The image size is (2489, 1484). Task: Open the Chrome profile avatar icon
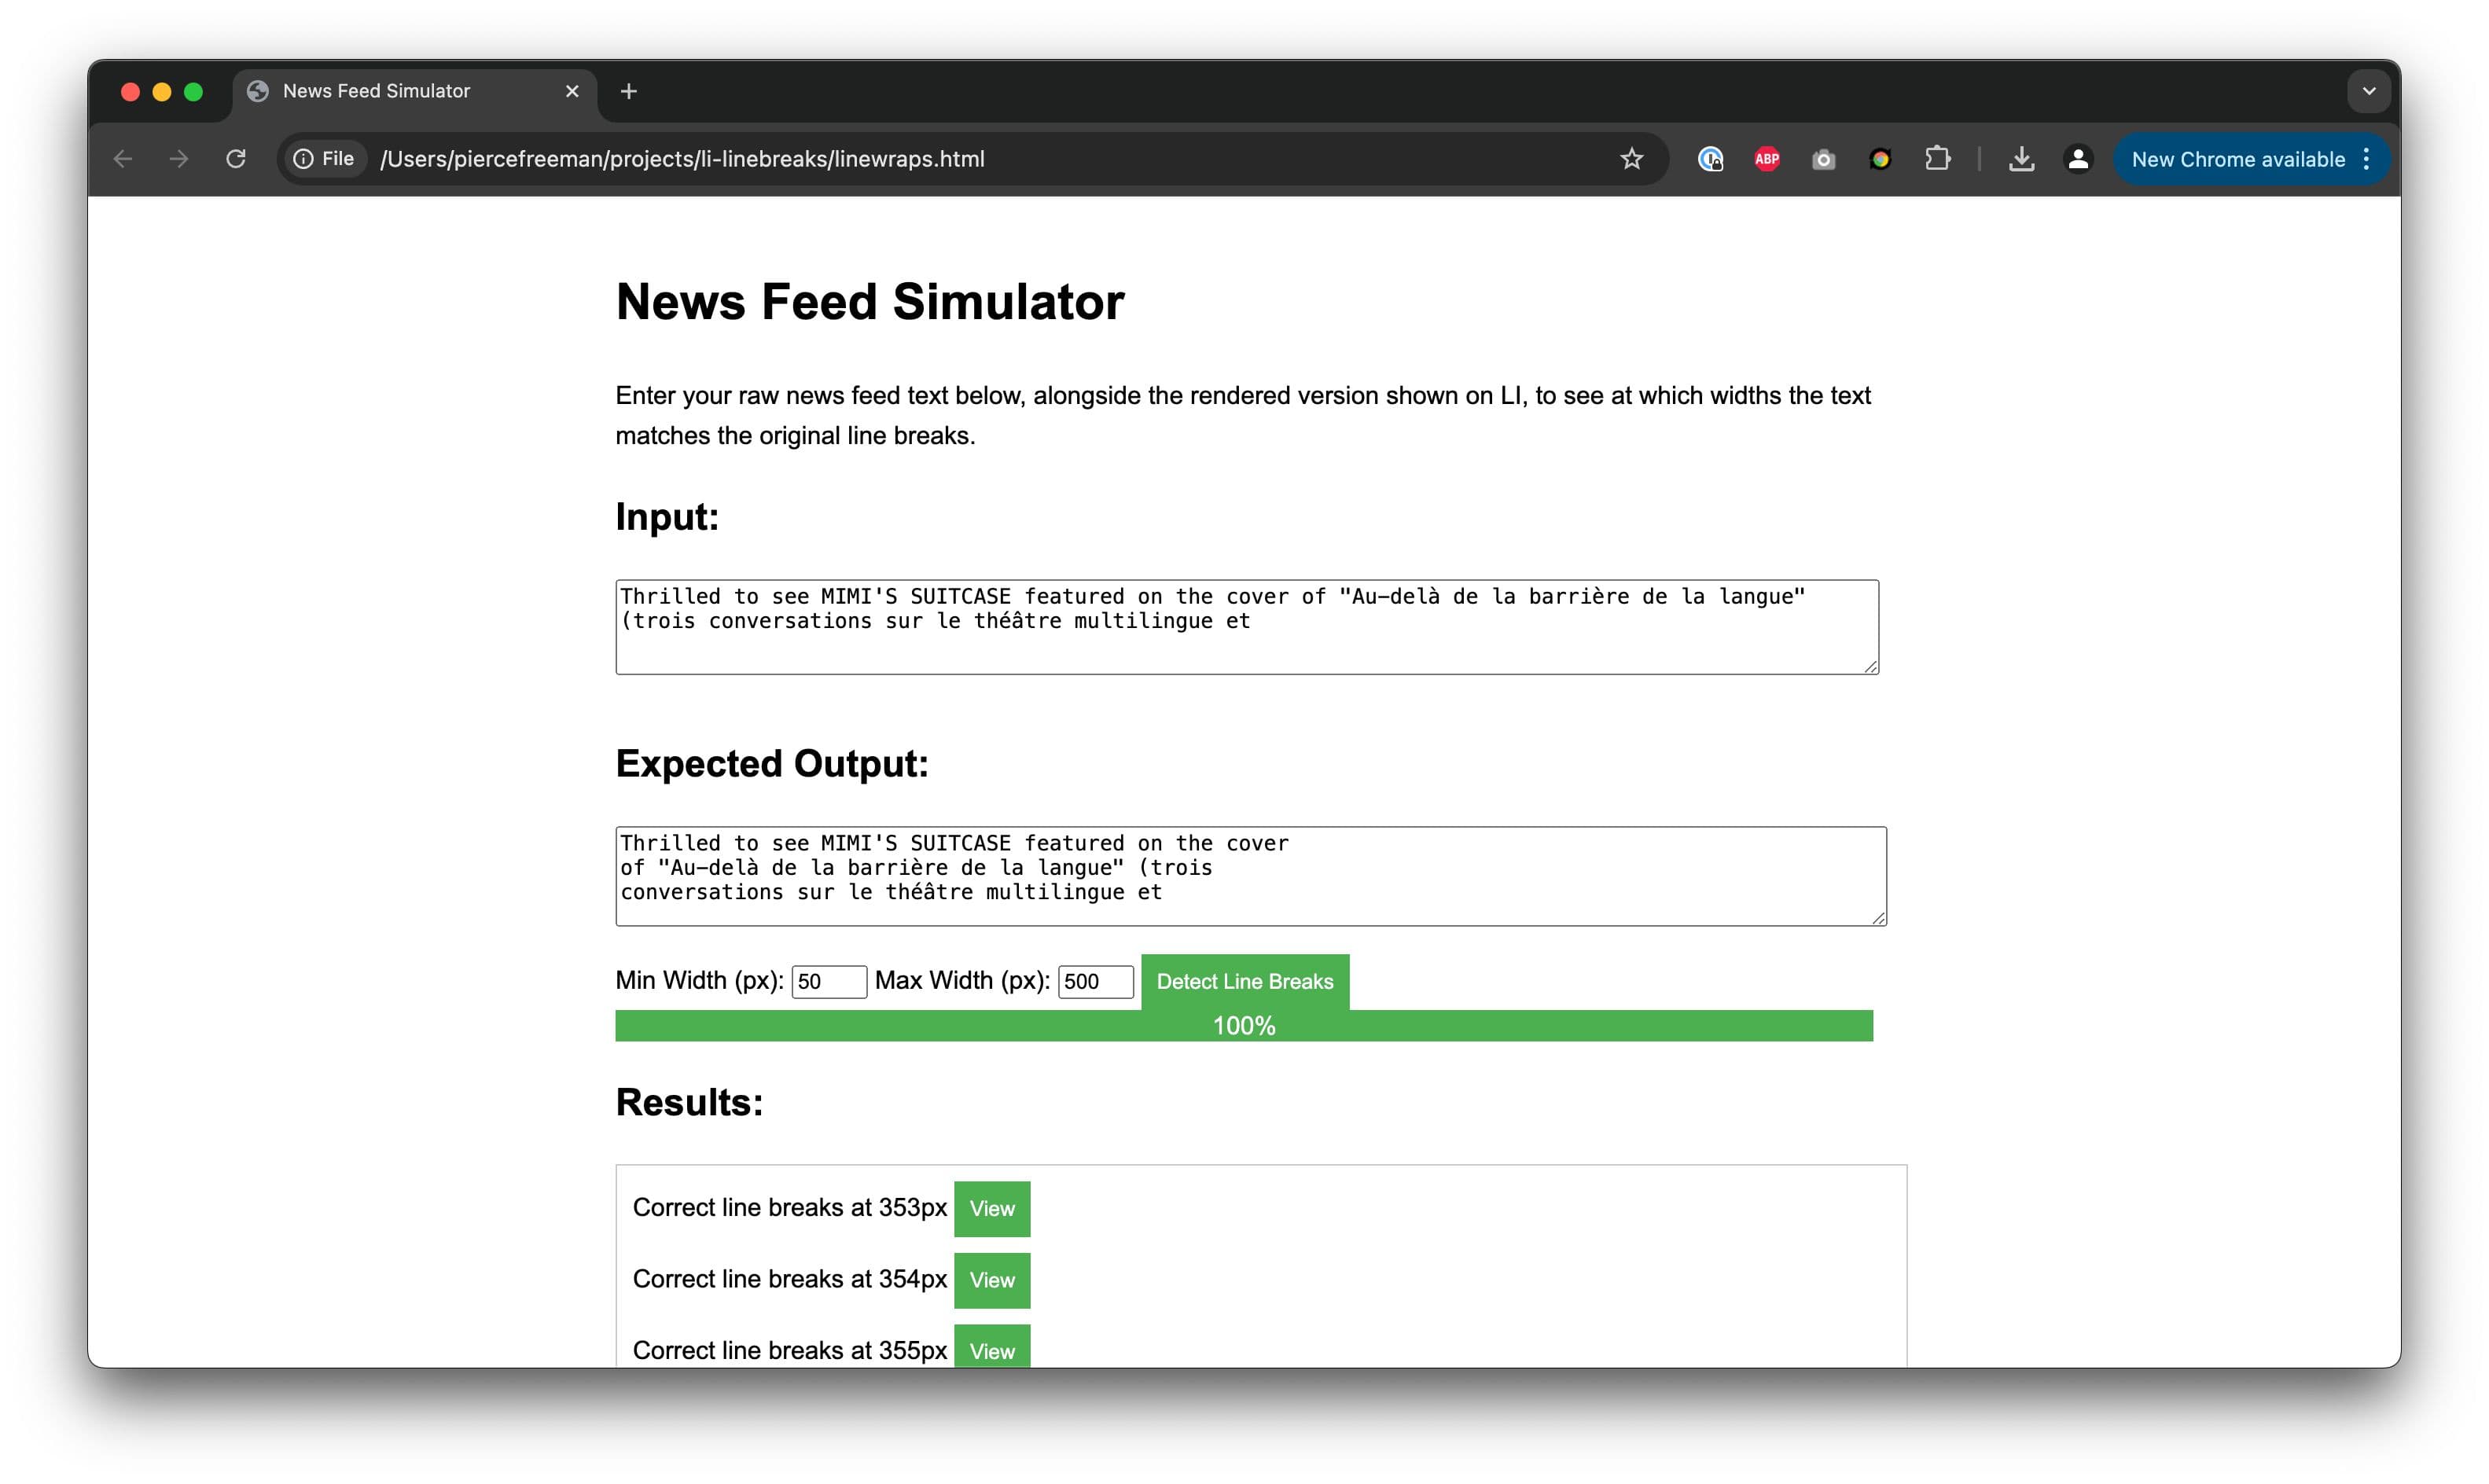2078,159
